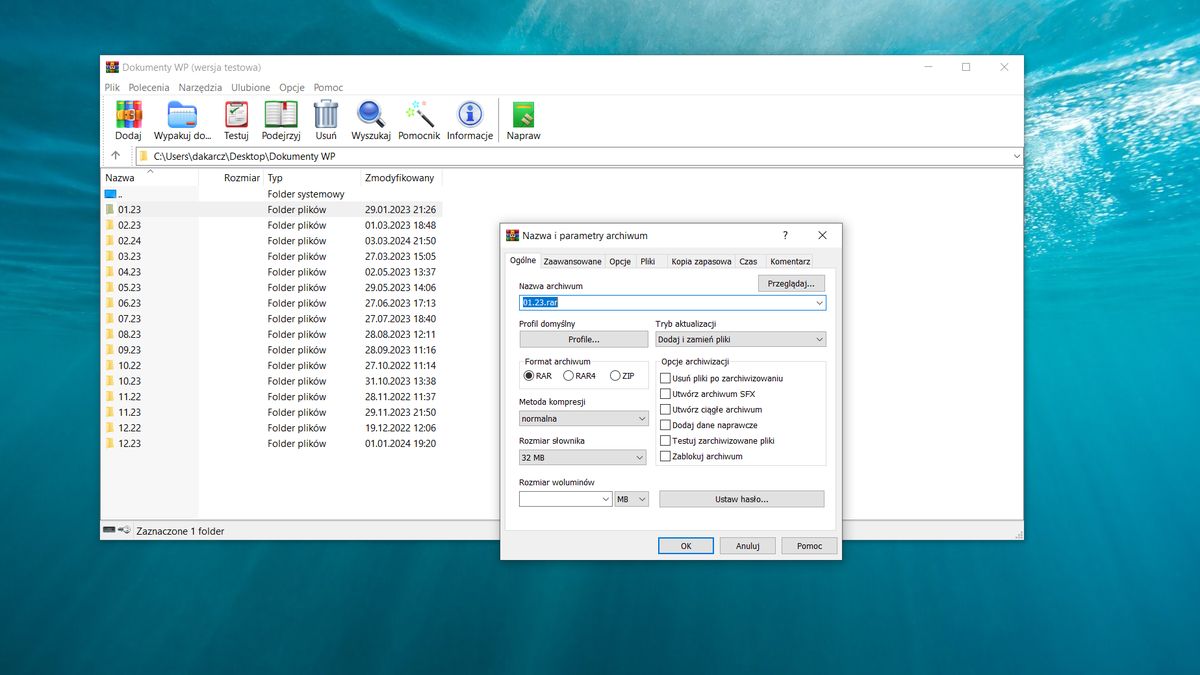Switch to the Zaawansowane tab
Screen dimensions: 1200x675
click(572, 261)
